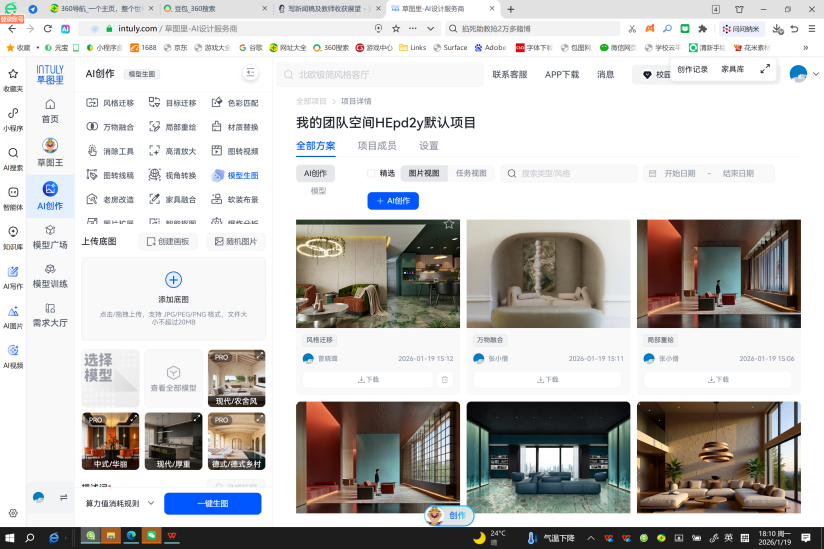The image size is (824, 549).
Task: Check the 精选 checkbox
Action: point(373,173)
